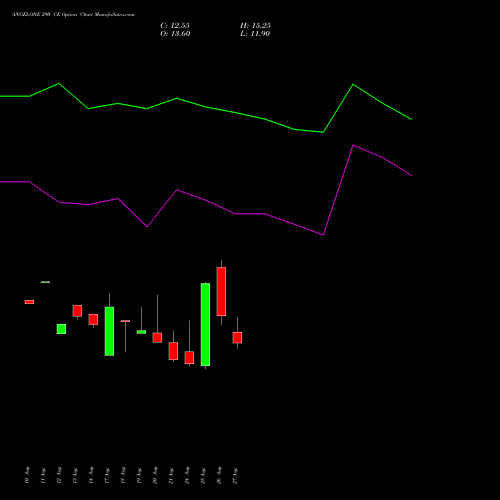
Task: Click the tall green candle above 17 Aug
Action: (x=109, y=331)
